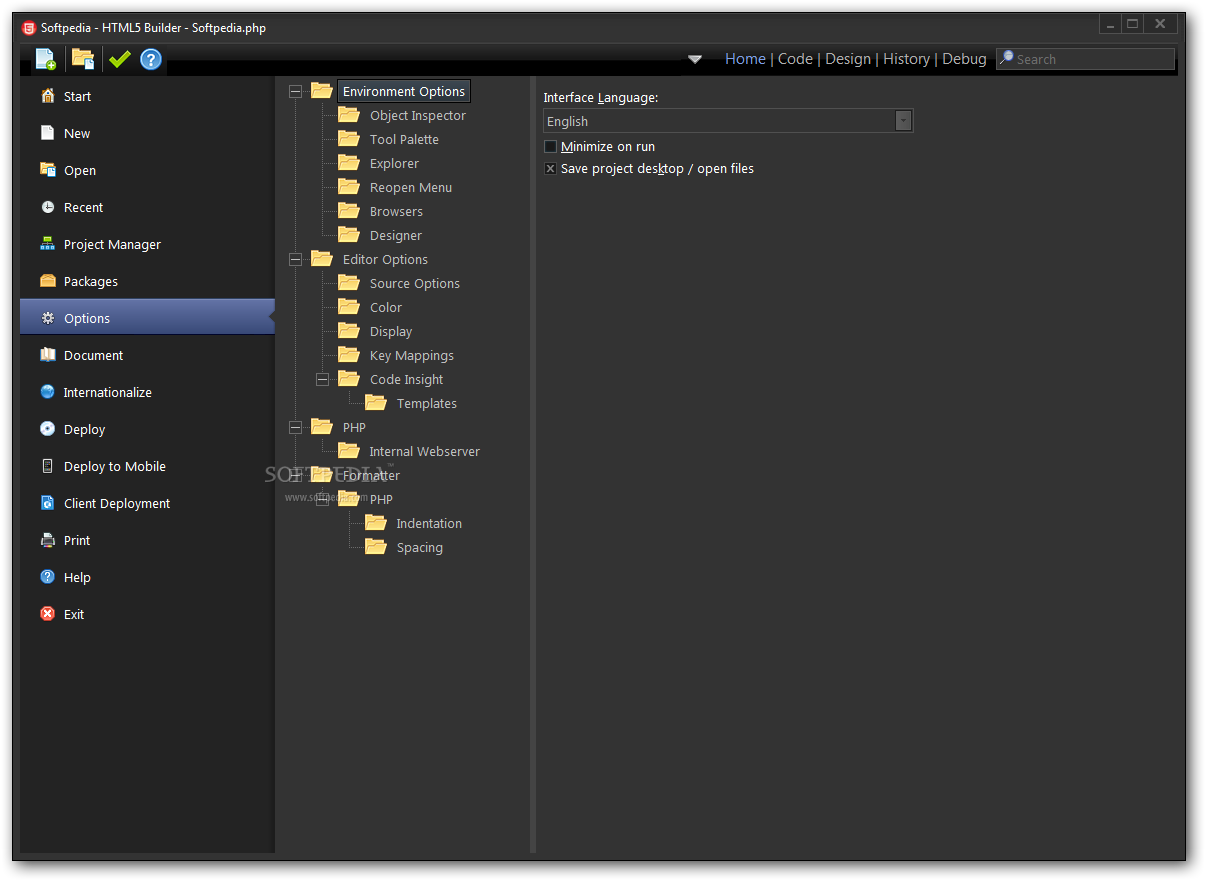This screenshot has width=1206, height=881.
Task: Enable the Minimize on run checkbox
Action: [550, 147]
